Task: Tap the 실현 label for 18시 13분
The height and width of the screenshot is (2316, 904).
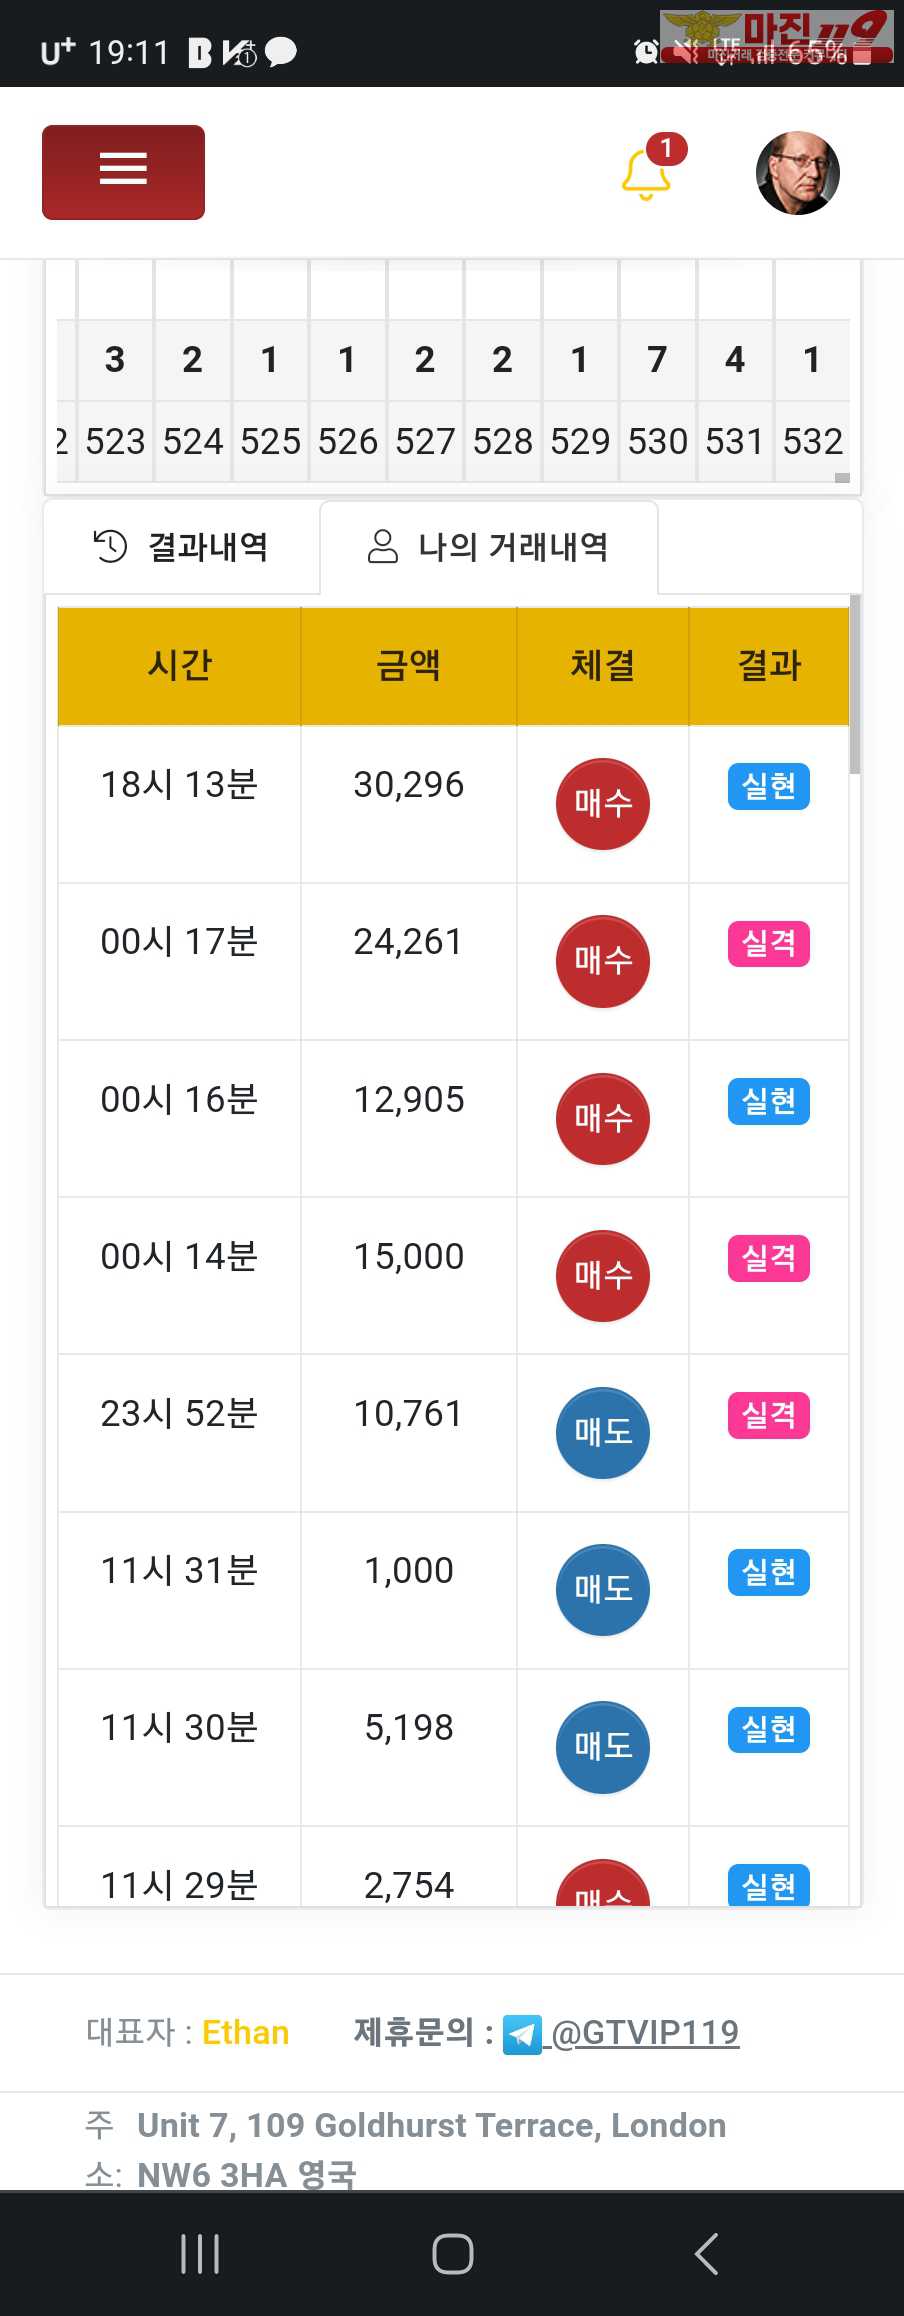Action: pyautogui.click(x=768, y=786)
